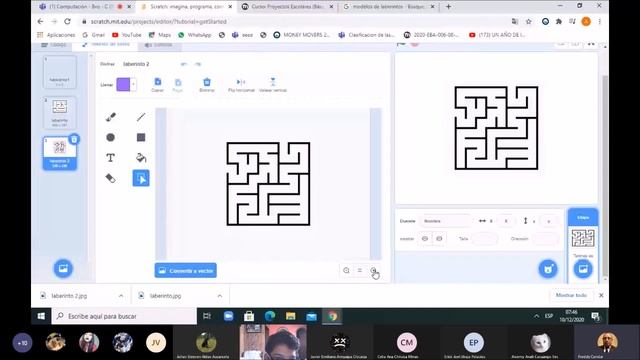
Task: Open the YouTube bookmark
Action: click(127, 35)
